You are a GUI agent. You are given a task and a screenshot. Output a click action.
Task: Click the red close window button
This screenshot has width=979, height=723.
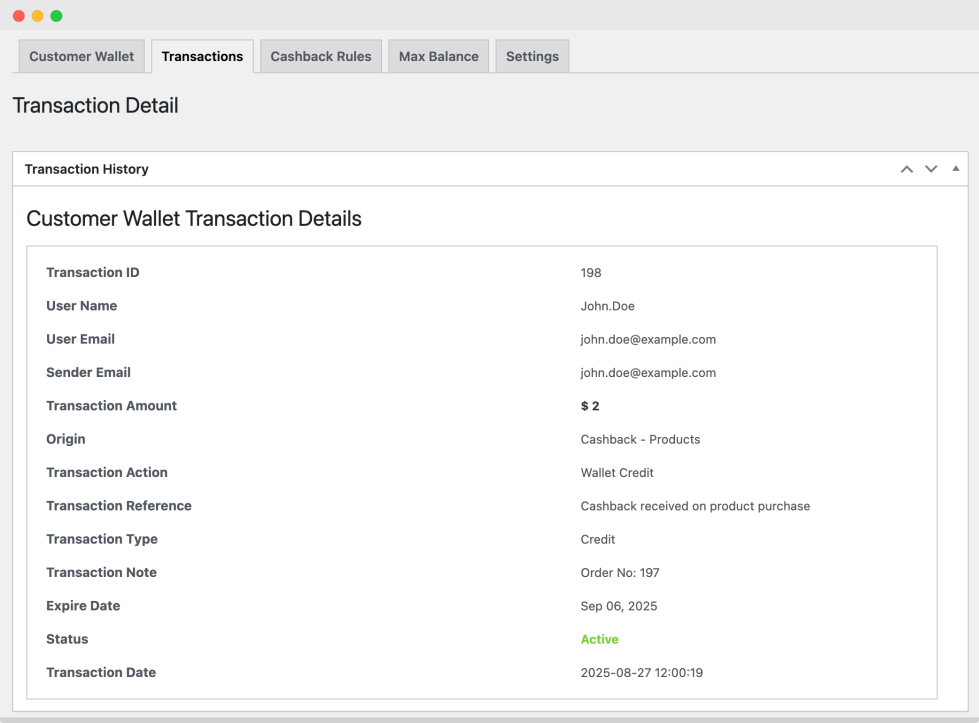pos(19,16)
